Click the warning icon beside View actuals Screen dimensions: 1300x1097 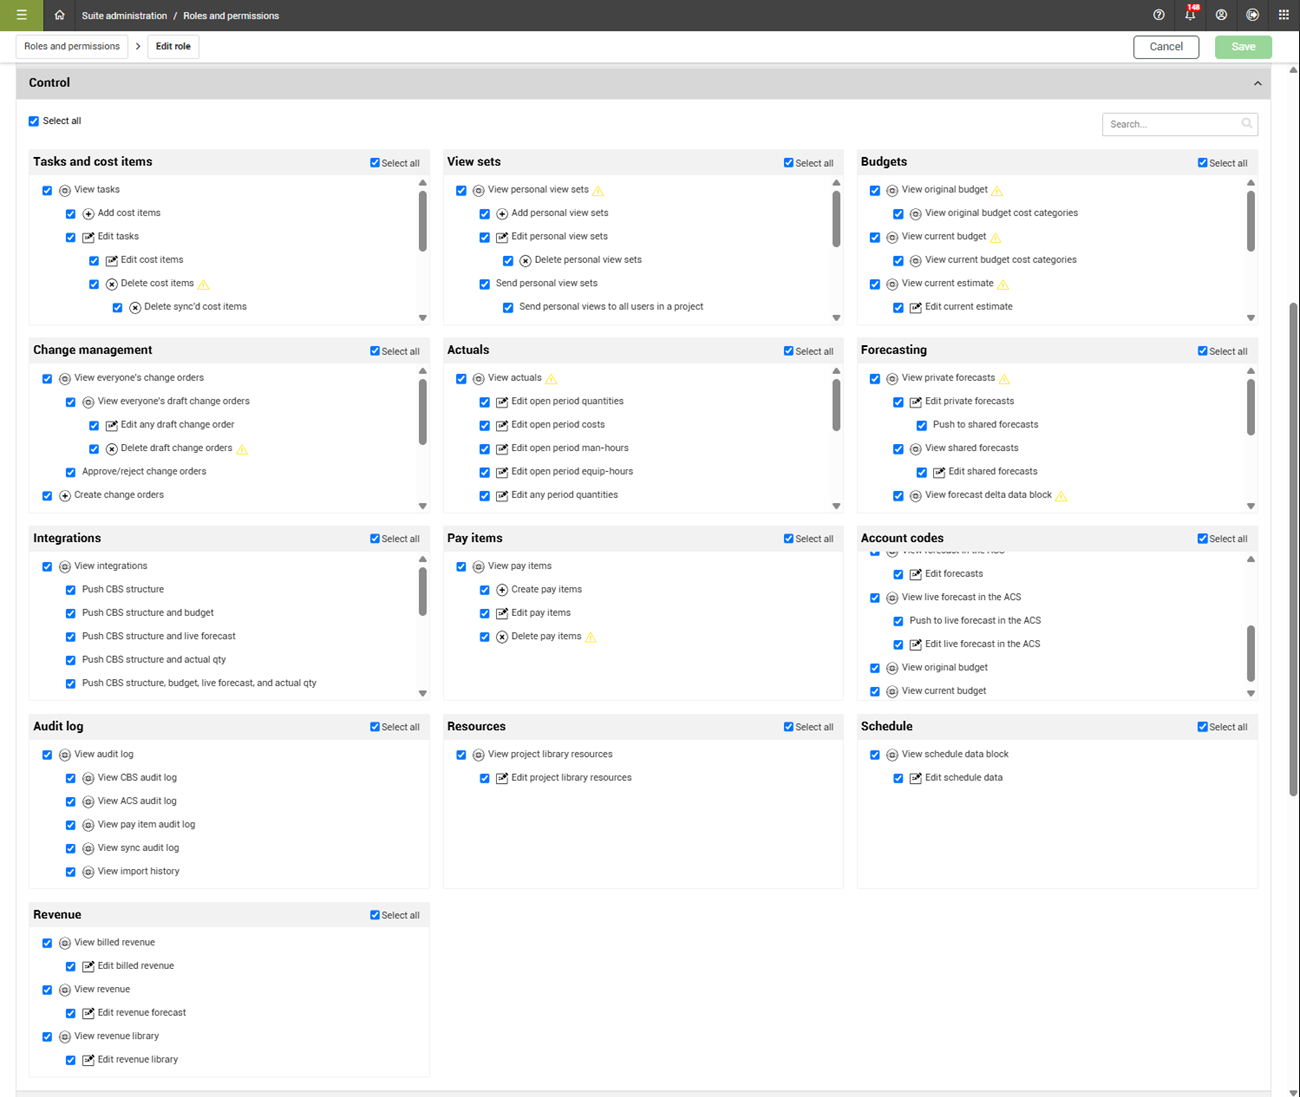coord(551,379)
